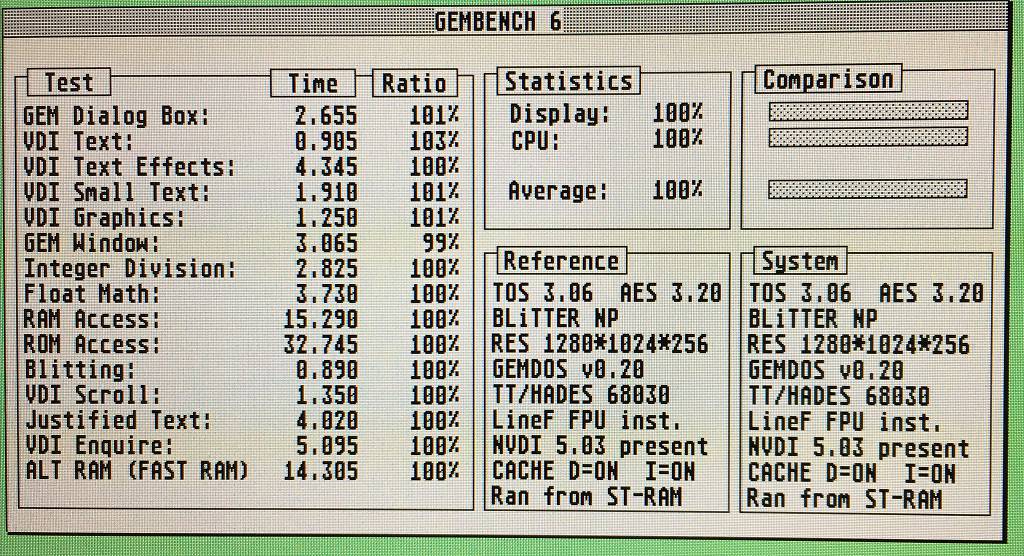The height and width of the screenshot is (556, 1024).
Task: Click the 1.910 time value
Action: click(x=326, y=193)
